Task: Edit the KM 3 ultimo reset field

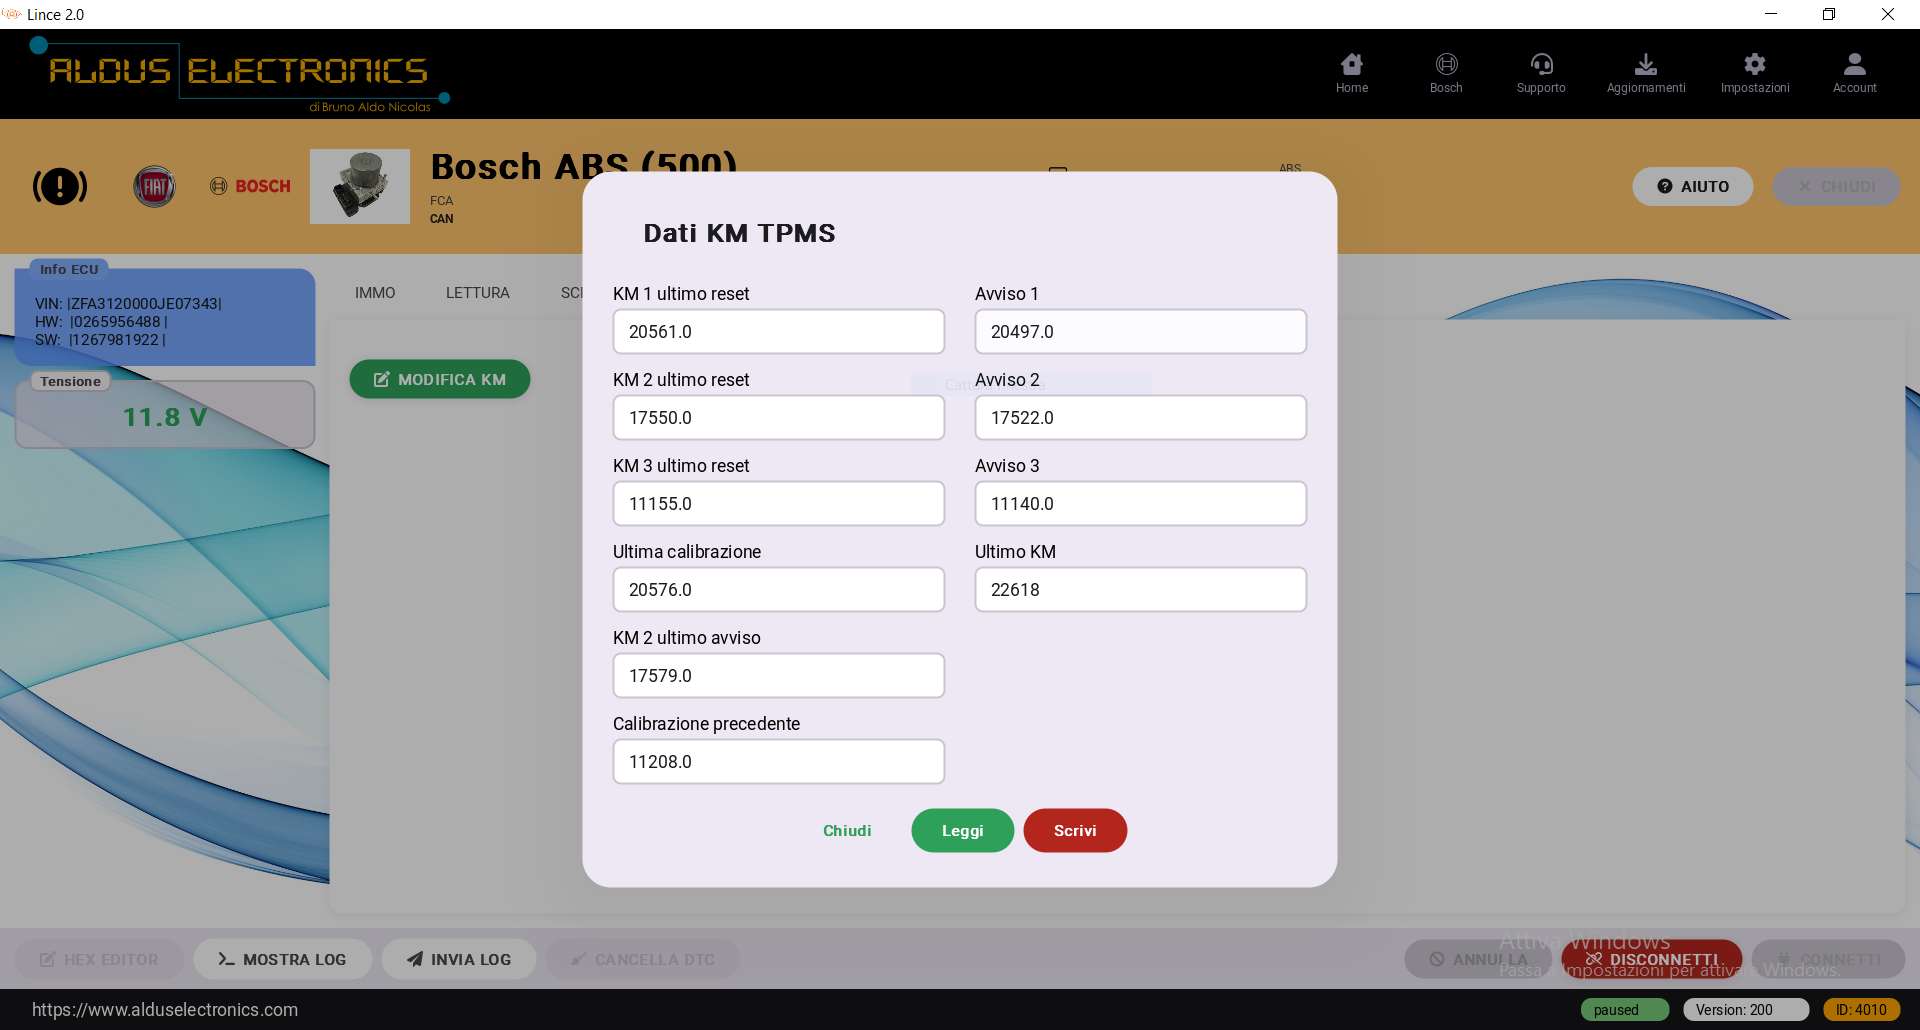Action: (778, 503)
